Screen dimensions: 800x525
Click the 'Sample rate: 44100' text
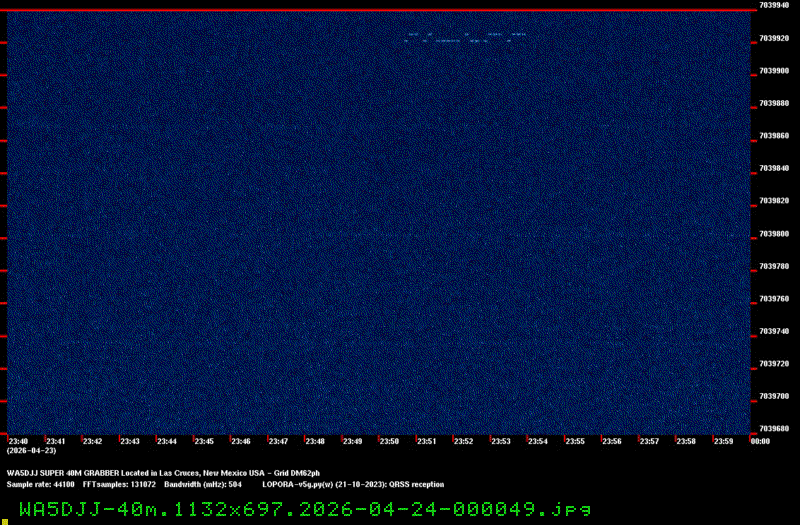(x=40, y=485)
